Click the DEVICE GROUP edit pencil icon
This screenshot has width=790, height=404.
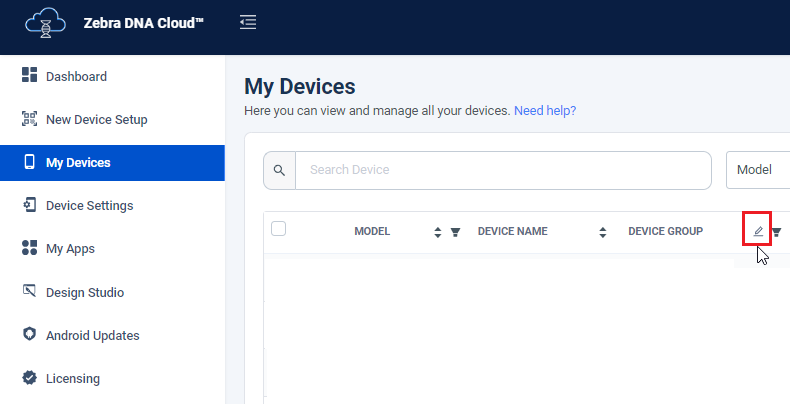click(x=758, y=231)
